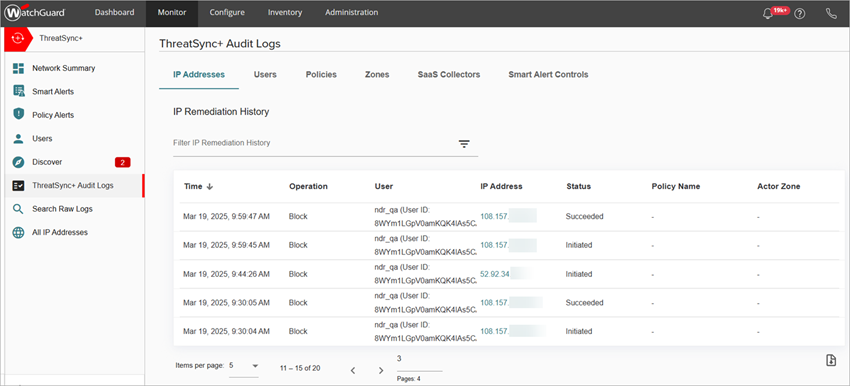Open the 52.92.34 IP address link

(x=495, y=274)
